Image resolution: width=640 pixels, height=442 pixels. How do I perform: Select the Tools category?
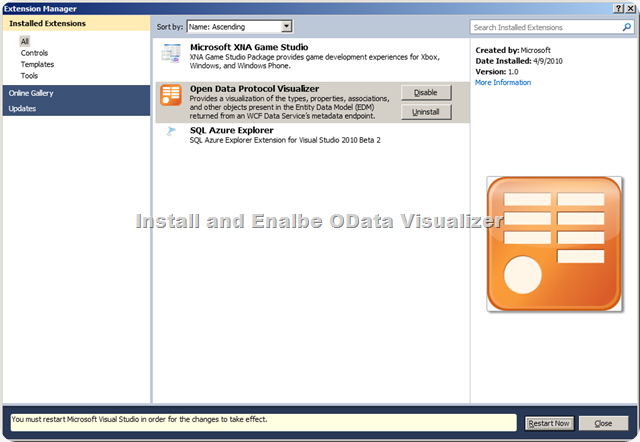pyautogui.click(x=29, y=76)
